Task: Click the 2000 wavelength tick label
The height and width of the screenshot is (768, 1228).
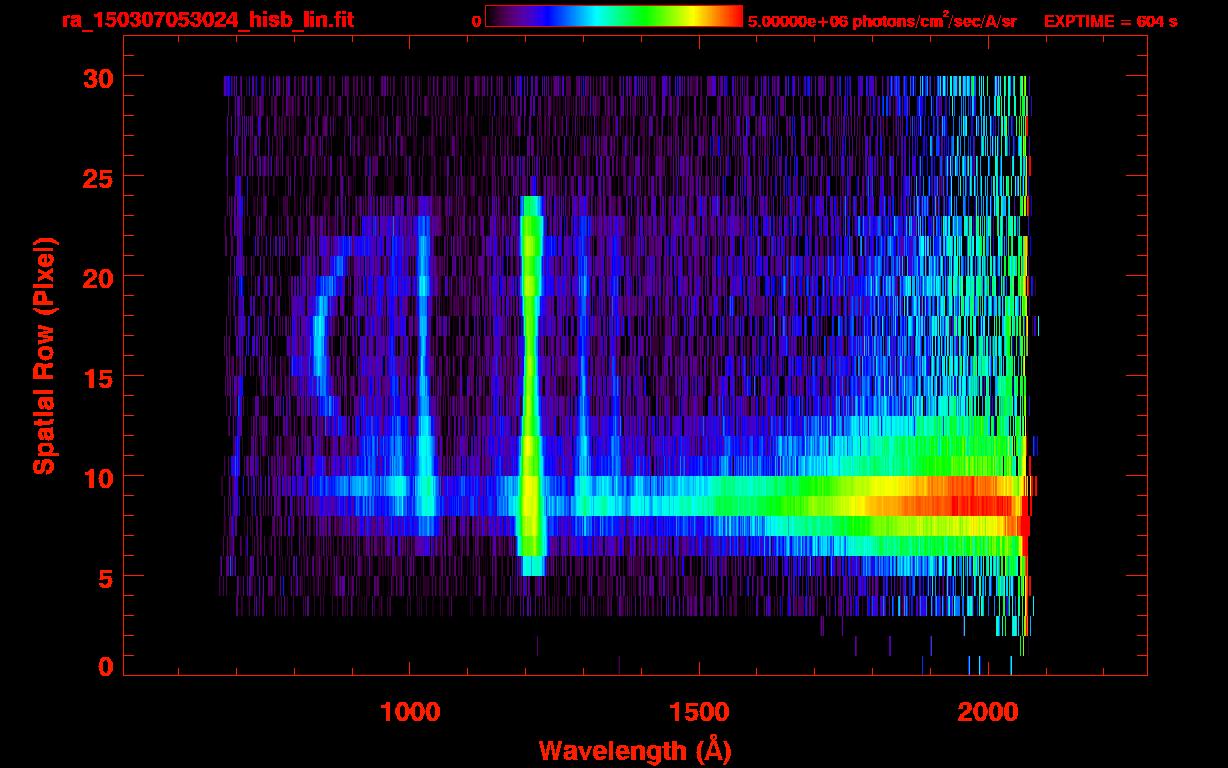Action: 988,712
